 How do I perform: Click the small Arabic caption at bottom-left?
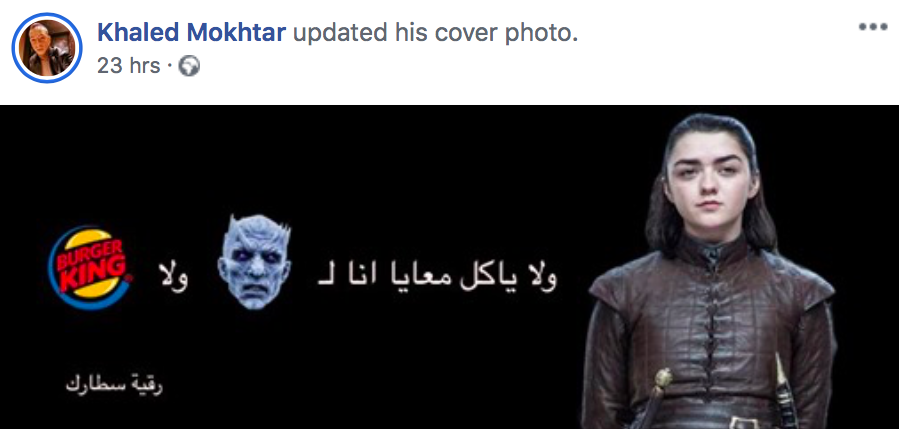click(114, 384)
